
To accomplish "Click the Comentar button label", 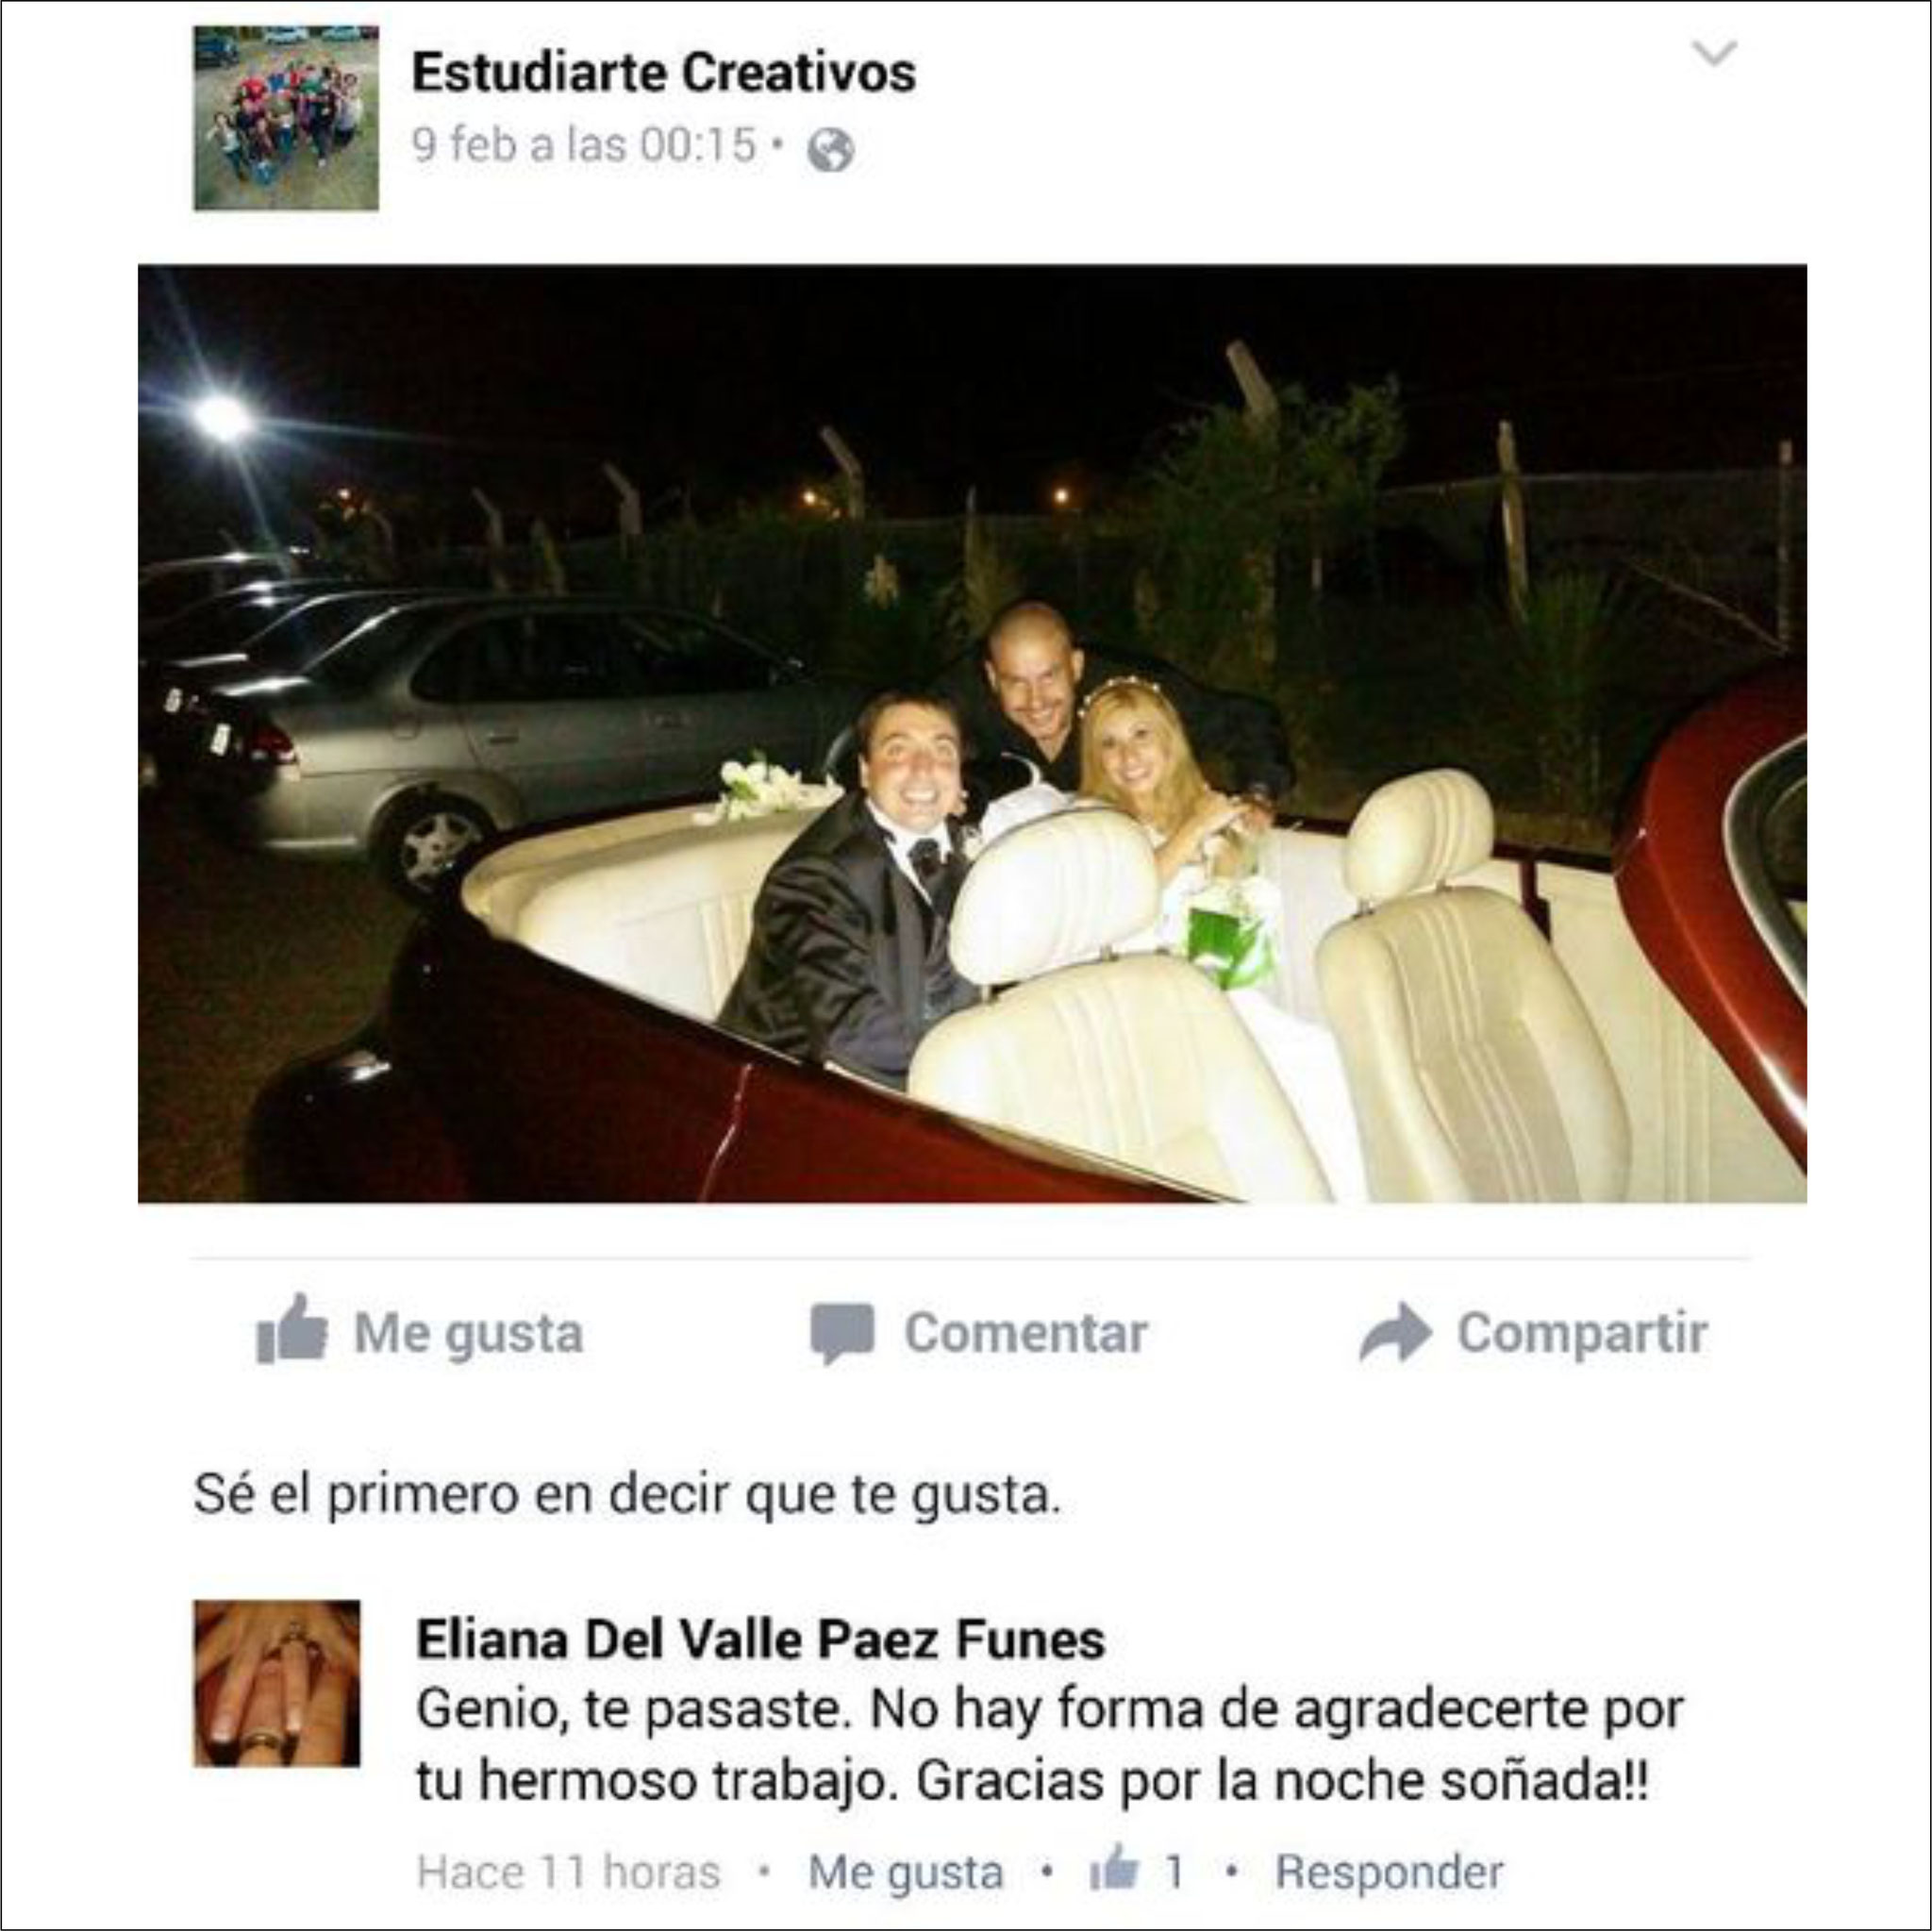I will click(x=1025, y=1332).
